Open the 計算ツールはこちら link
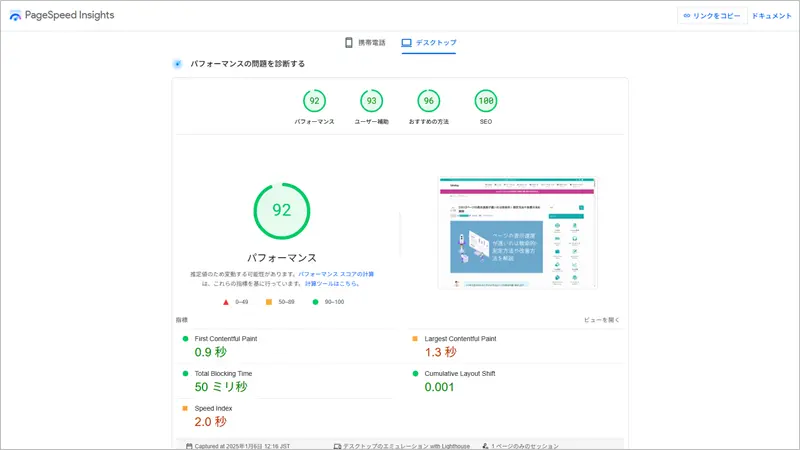The image size is (800, 450). 333,283
